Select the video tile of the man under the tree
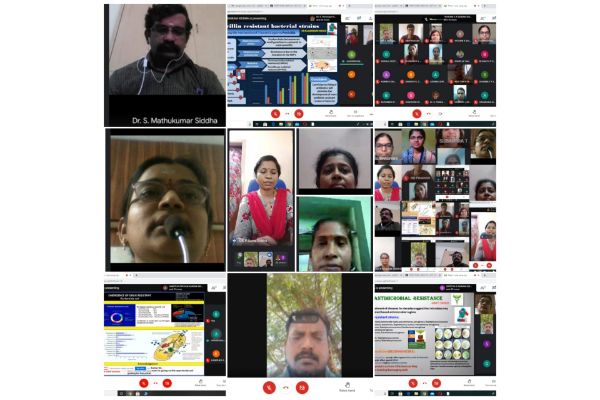Screen dimensions: 600x400 click(x=299, y=325)
